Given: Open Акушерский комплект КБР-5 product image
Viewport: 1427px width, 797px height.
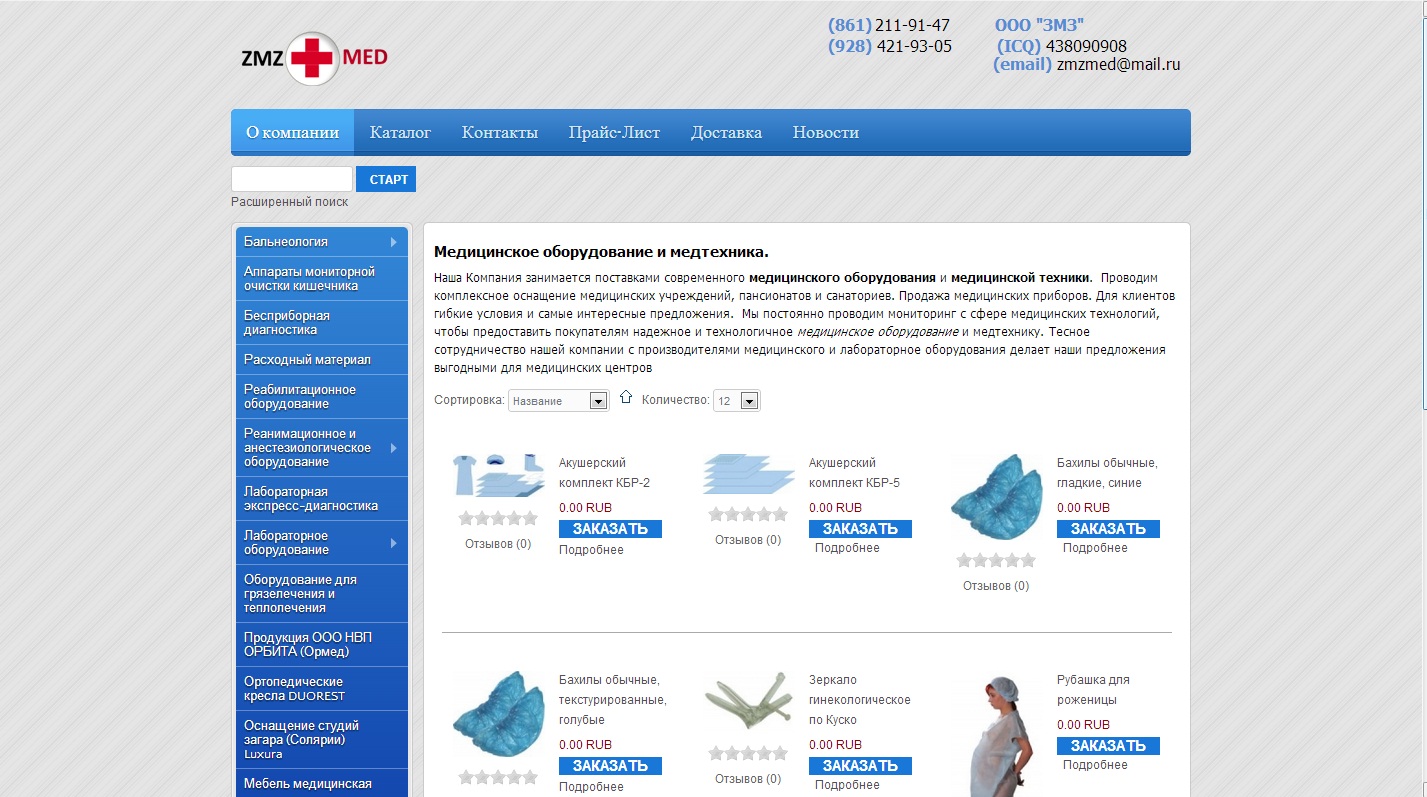Looking at the screenshot, I should pyautogui.click(x=748, y=474).
